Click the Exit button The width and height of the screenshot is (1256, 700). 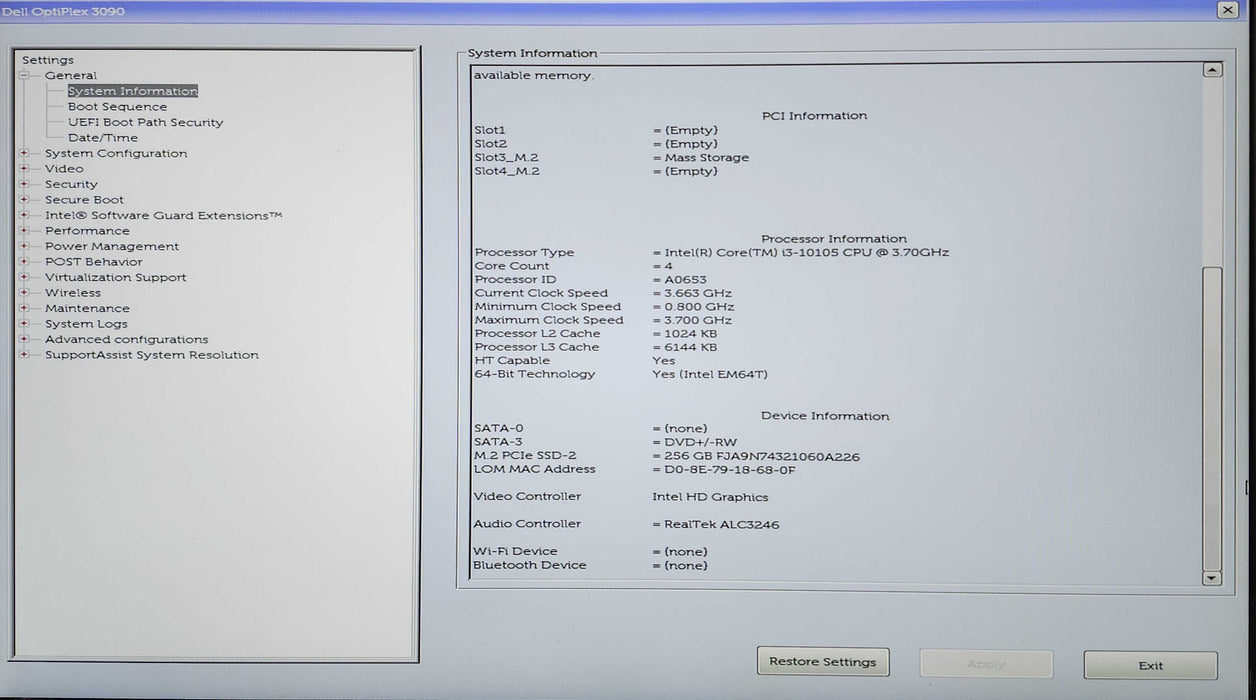(1151, 665)
